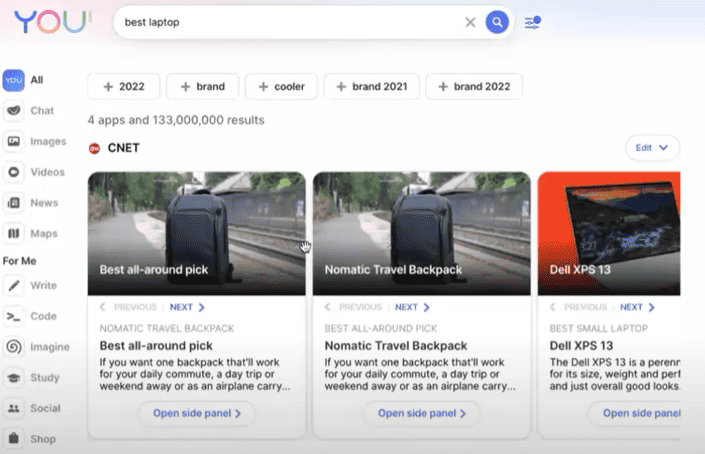Click PREVIOUS on the 'Nomatic Travel Backpack' card
Image resolution: width=705 pixels, height=454 pixels.
point(354,307)
